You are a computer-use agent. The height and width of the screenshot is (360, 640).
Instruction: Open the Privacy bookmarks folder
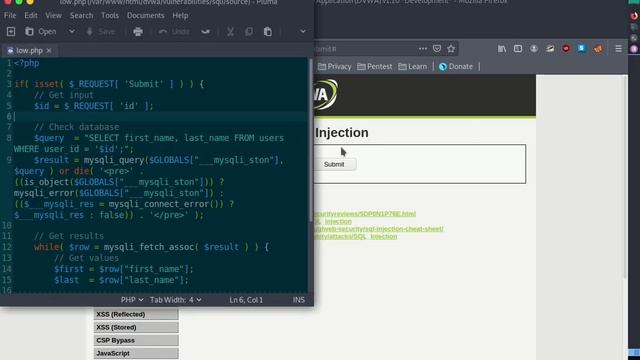tap(335, 67)
